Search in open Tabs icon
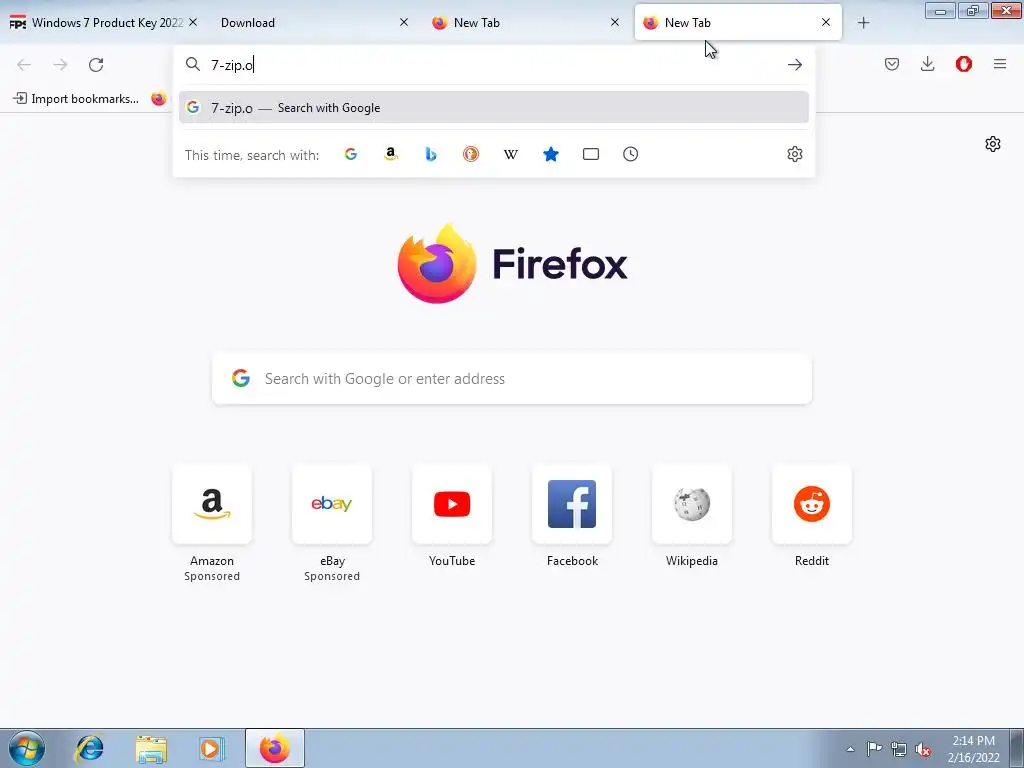The width and height of the screenshot is (1024, 768). point(590,154)
